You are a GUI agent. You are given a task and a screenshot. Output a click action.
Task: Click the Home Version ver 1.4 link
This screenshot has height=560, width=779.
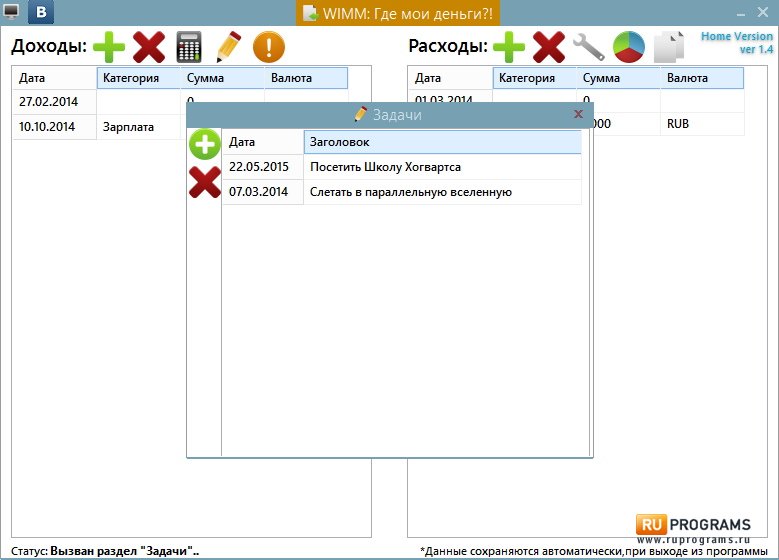tap(737, 43)
